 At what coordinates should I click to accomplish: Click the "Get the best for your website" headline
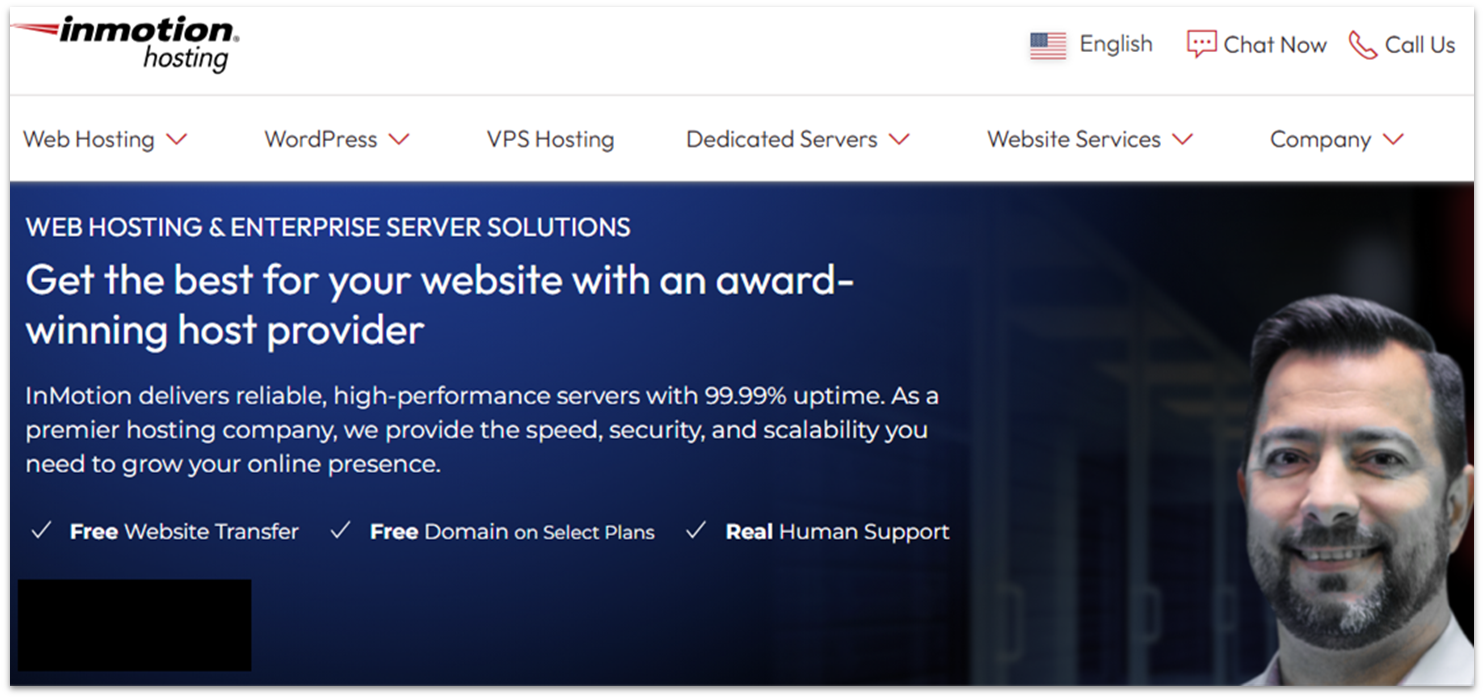(x=439, y=305)
